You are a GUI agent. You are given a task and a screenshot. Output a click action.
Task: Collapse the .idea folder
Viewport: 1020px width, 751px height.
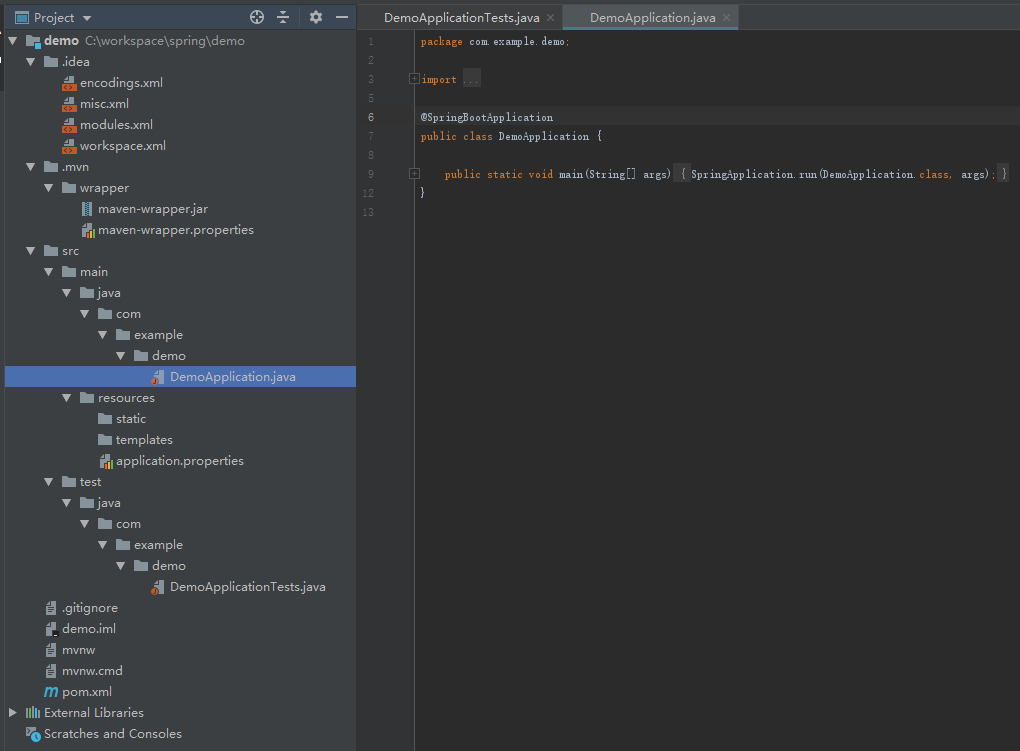(x=31, y=62)
